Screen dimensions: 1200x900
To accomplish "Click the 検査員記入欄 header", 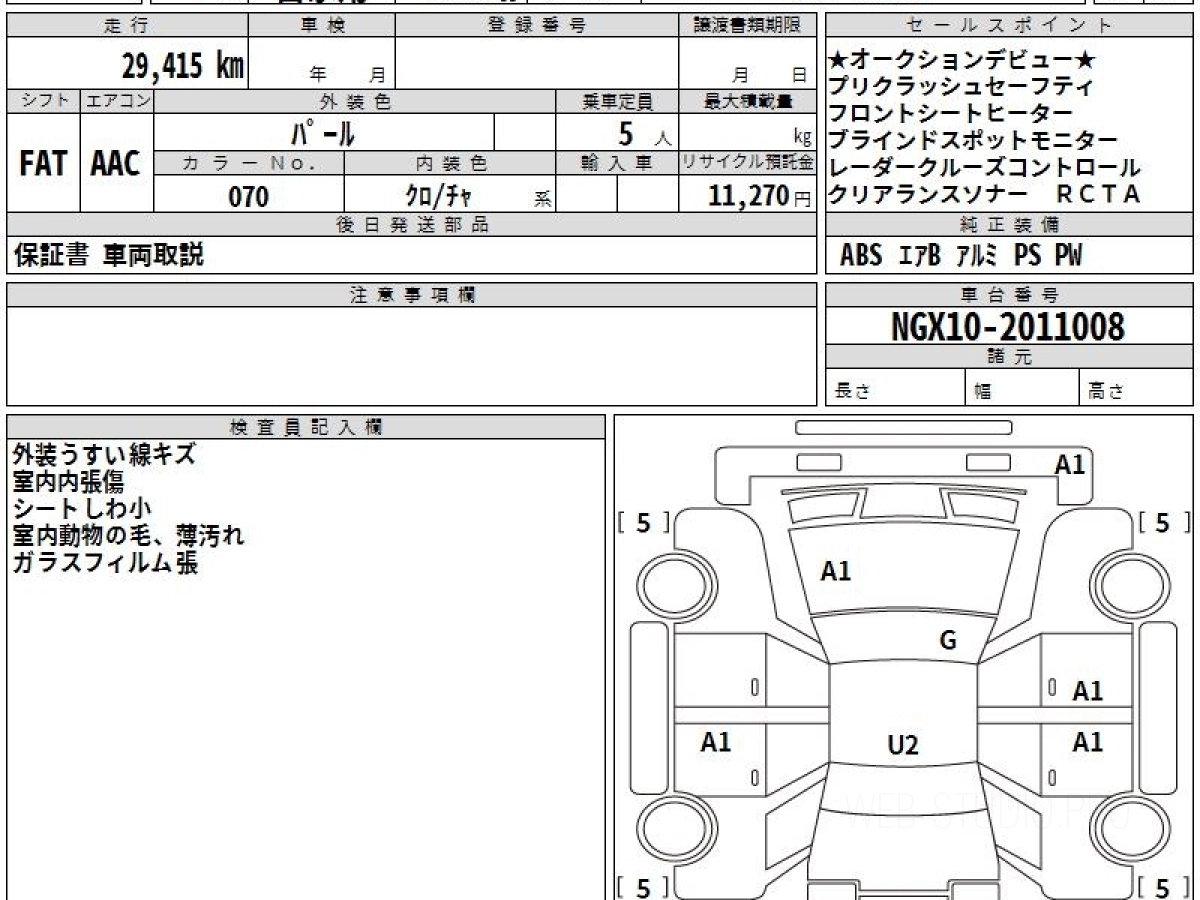I will coord(306,427).
